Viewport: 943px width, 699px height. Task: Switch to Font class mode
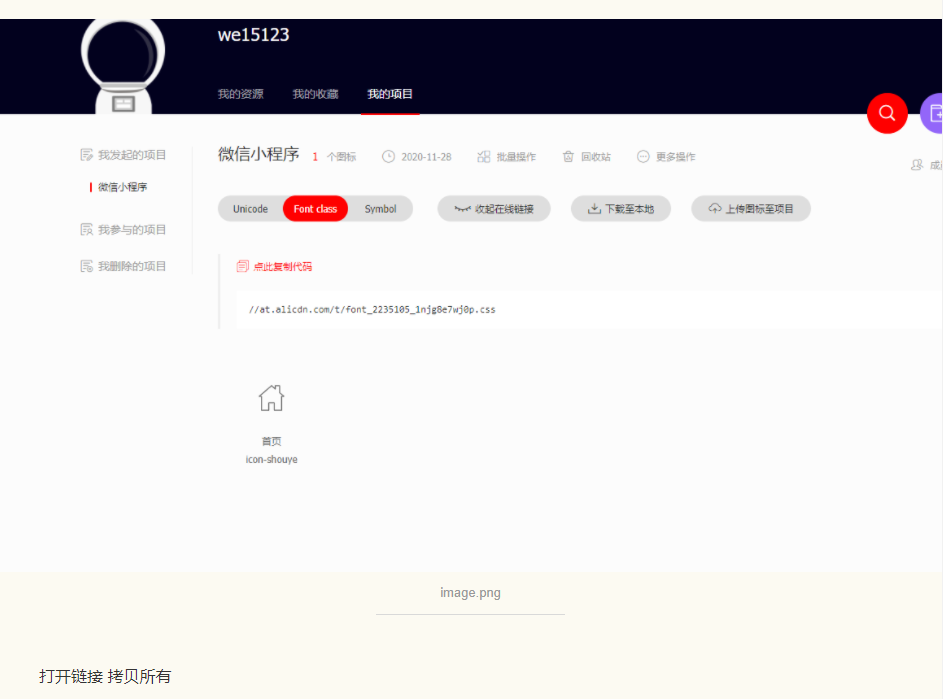[315, 209]
